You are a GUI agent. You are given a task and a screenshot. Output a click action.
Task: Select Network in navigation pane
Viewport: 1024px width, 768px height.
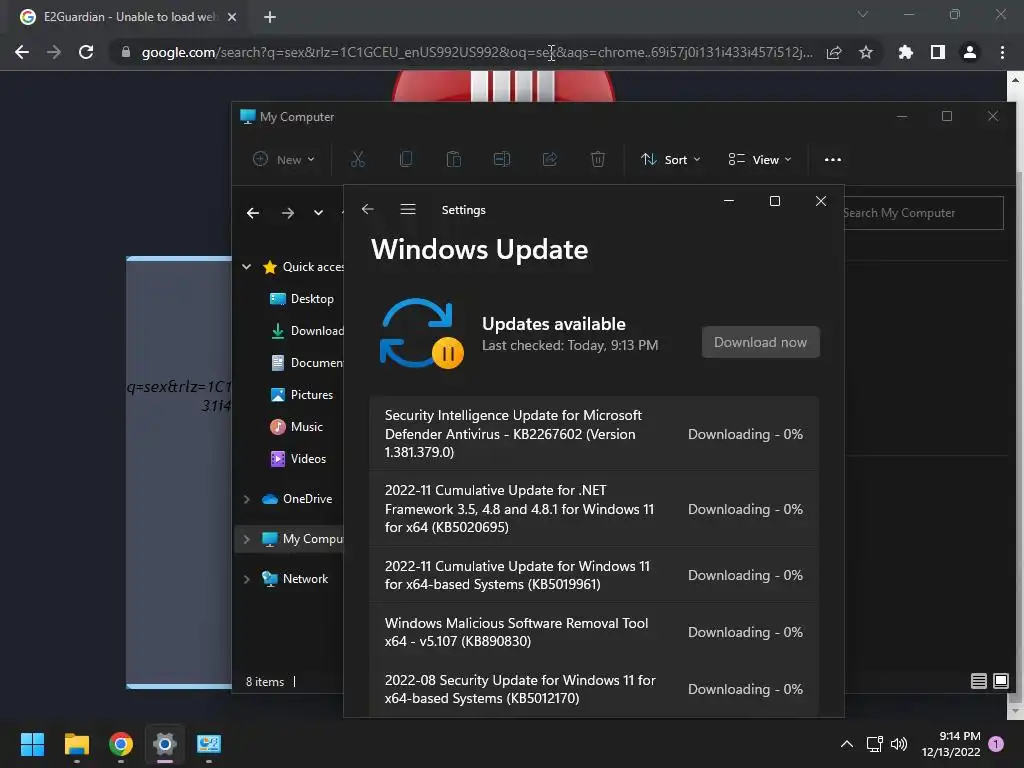[295, 579]
